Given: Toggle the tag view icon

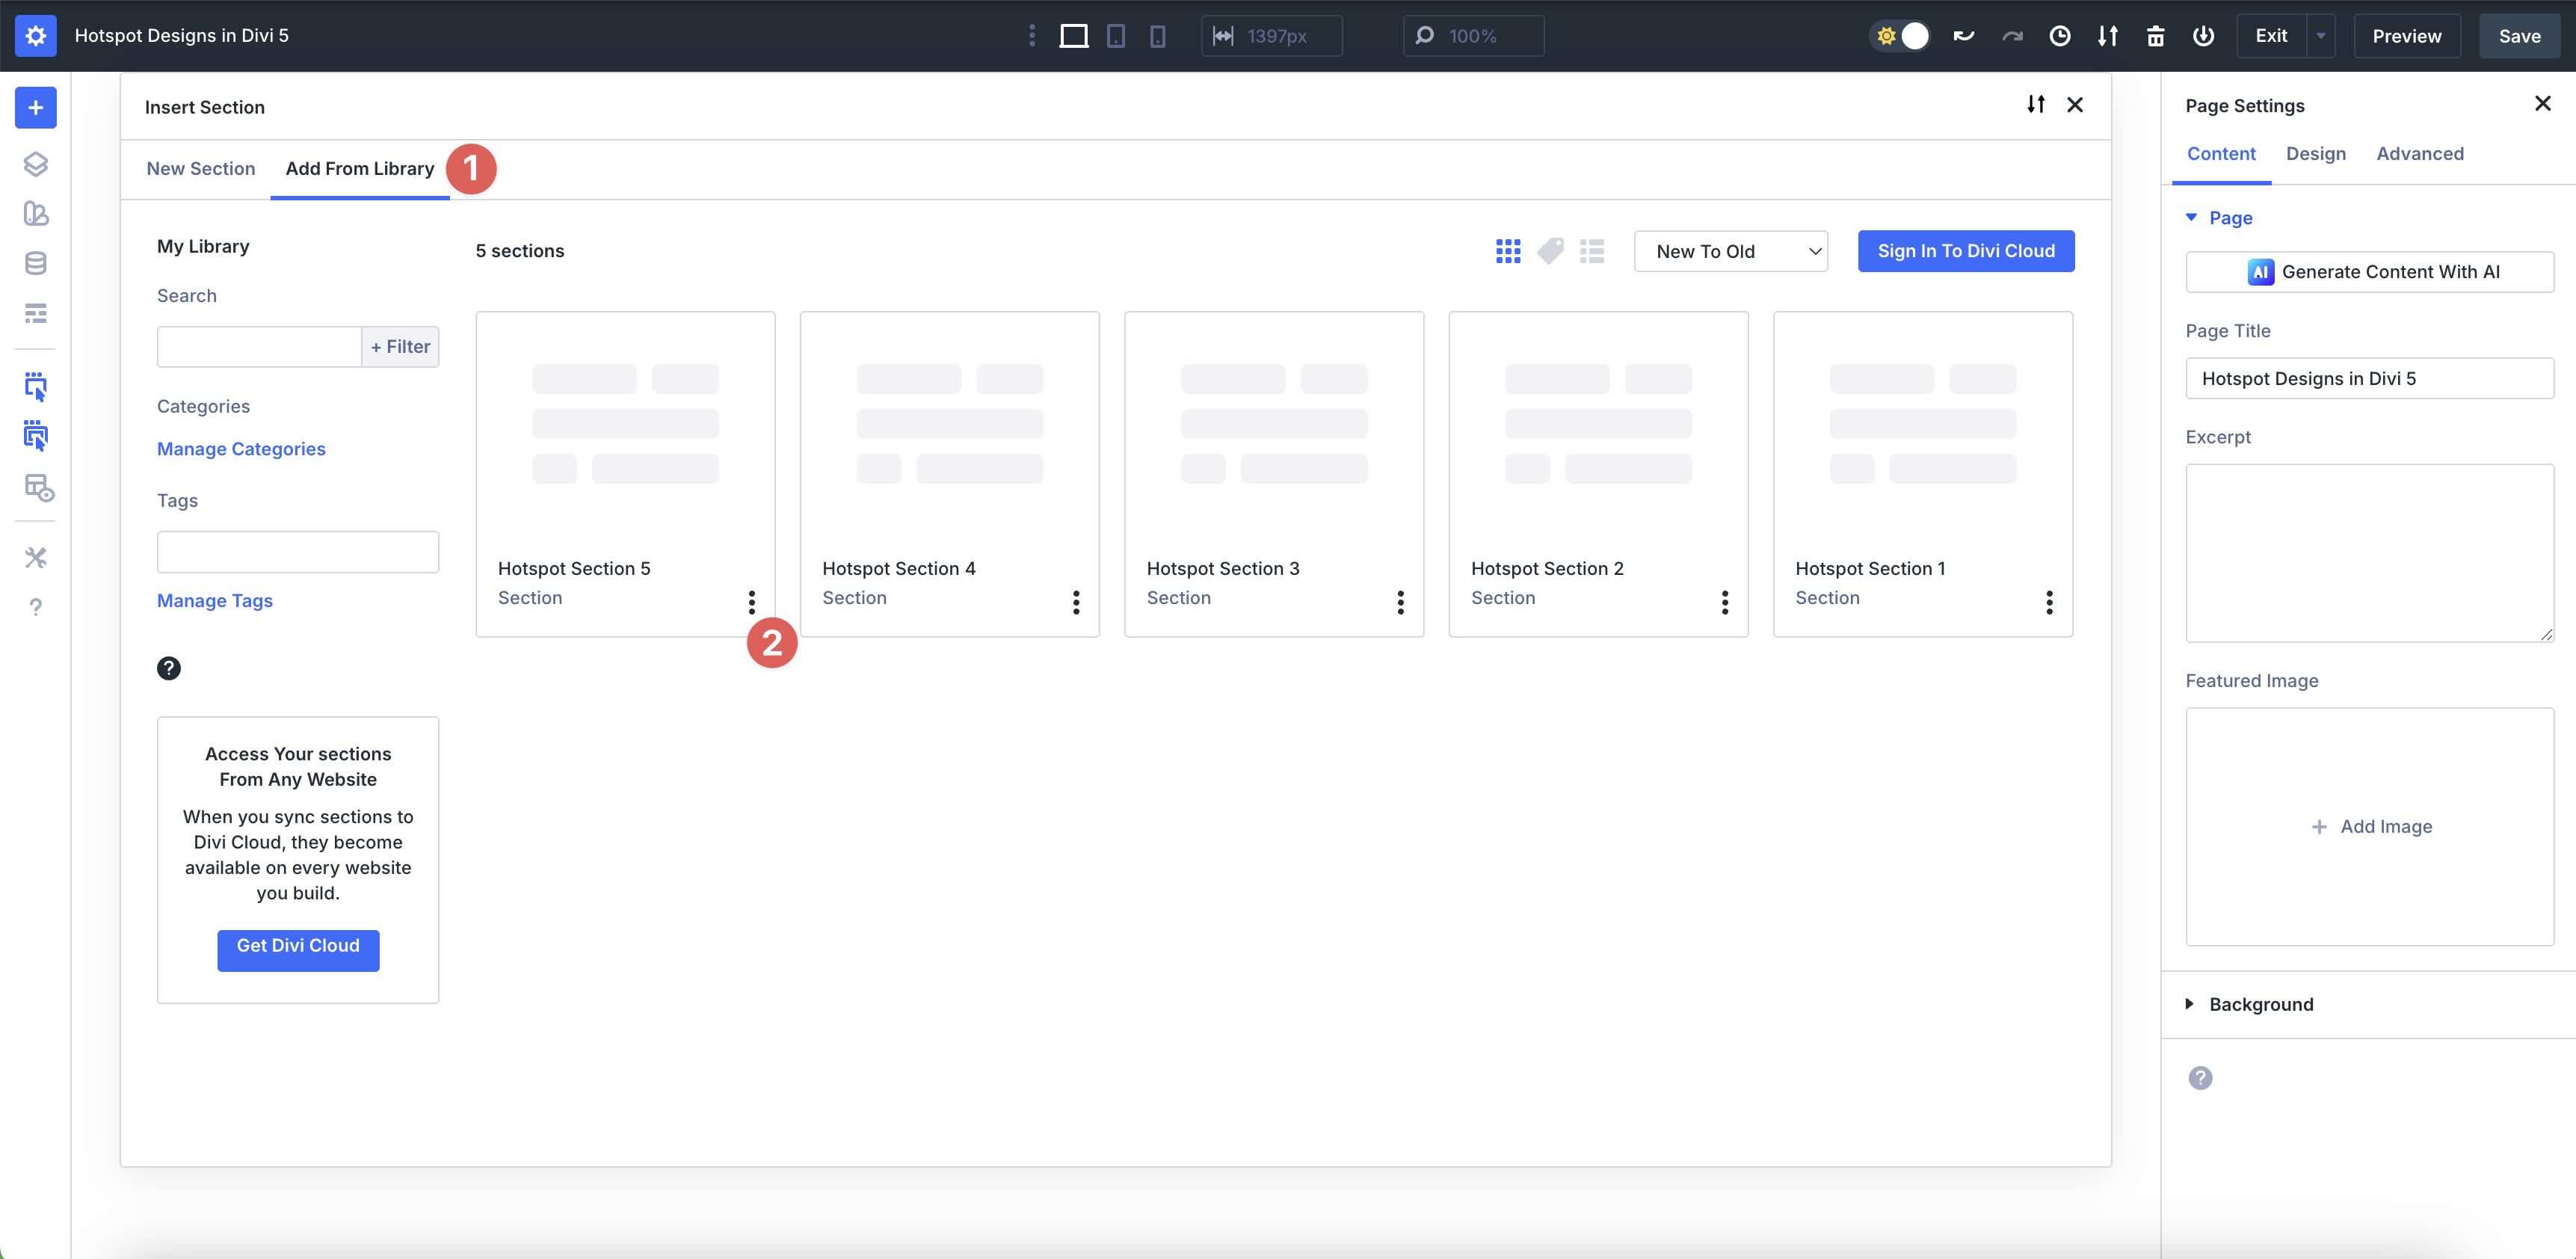Looking at the screenshot, I should pos(1550,251).
